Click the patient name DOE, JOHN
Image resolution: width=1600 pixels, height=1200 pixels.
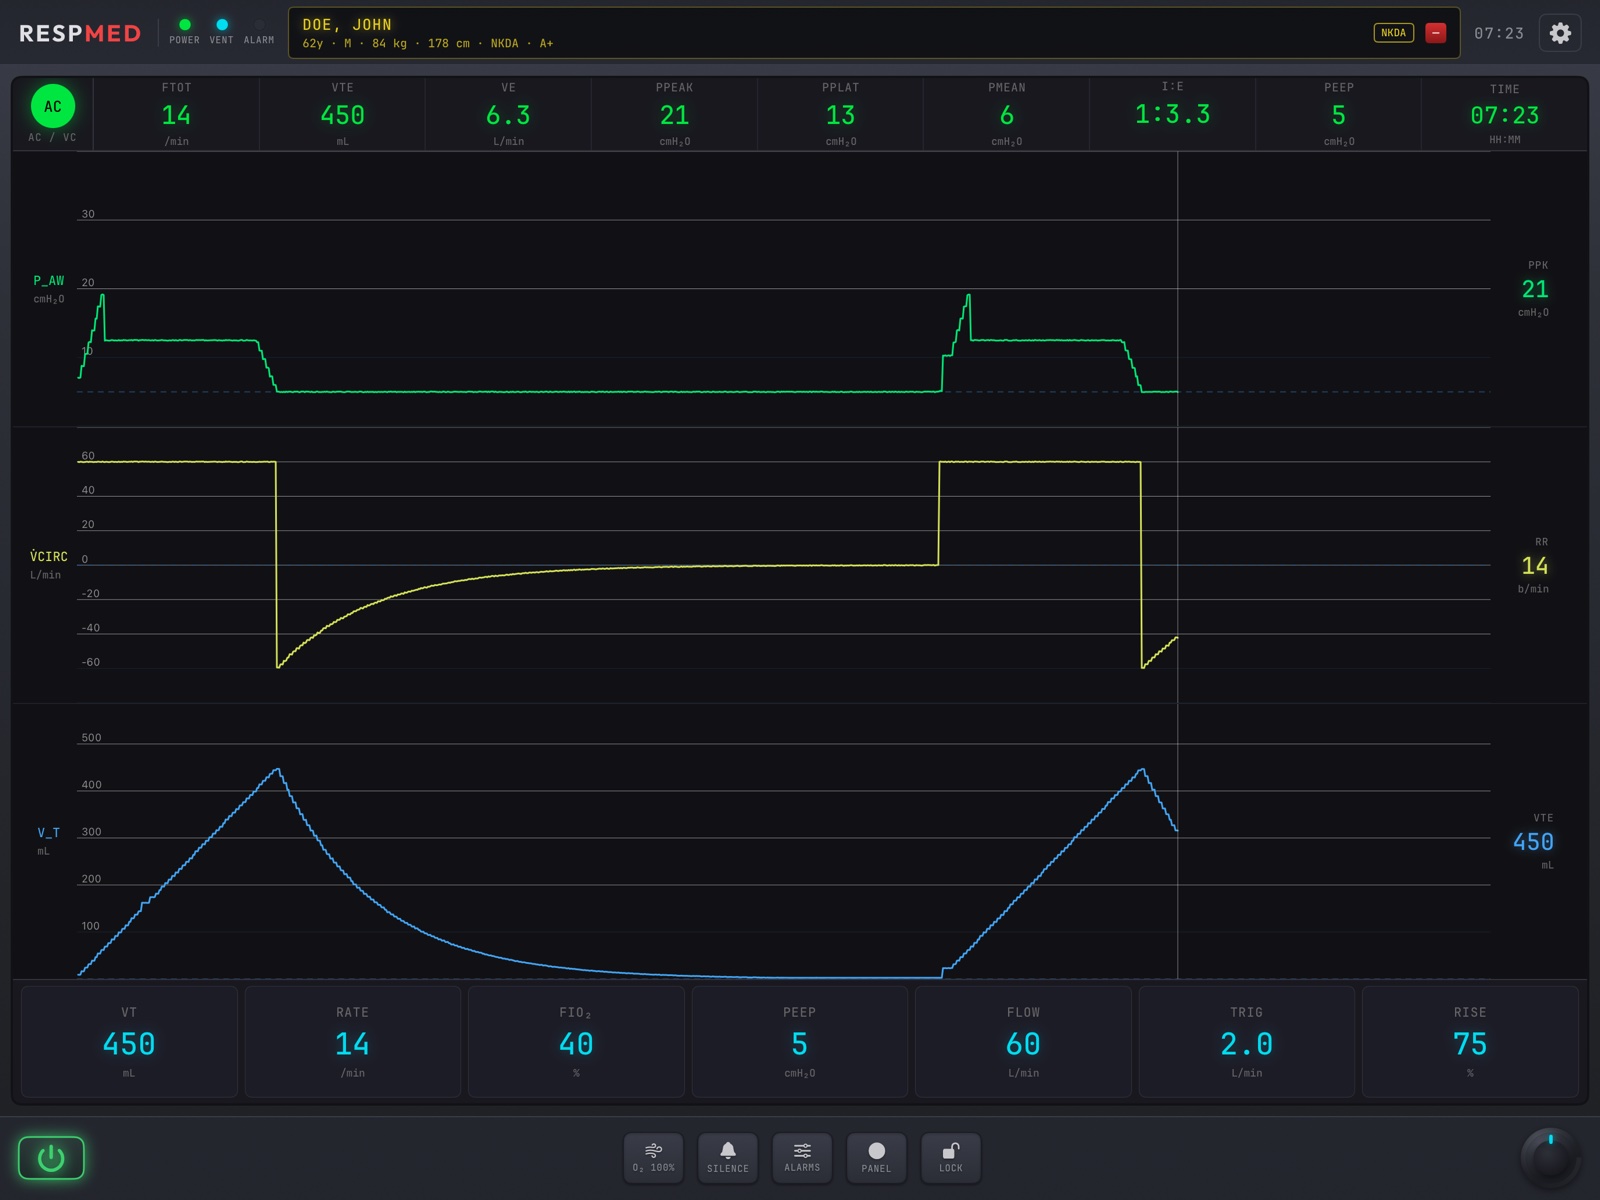tap(347, 25)
